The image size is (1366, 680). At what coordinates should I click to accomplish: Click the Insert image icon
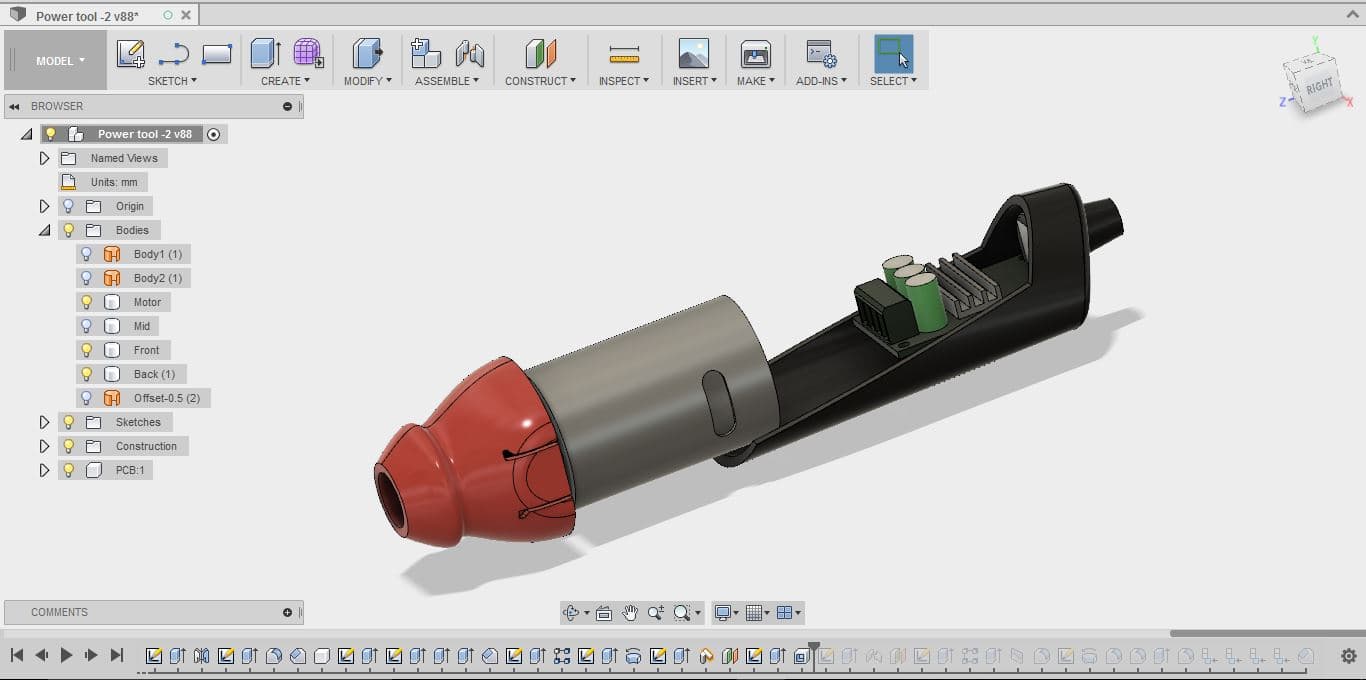coord(693,54)
